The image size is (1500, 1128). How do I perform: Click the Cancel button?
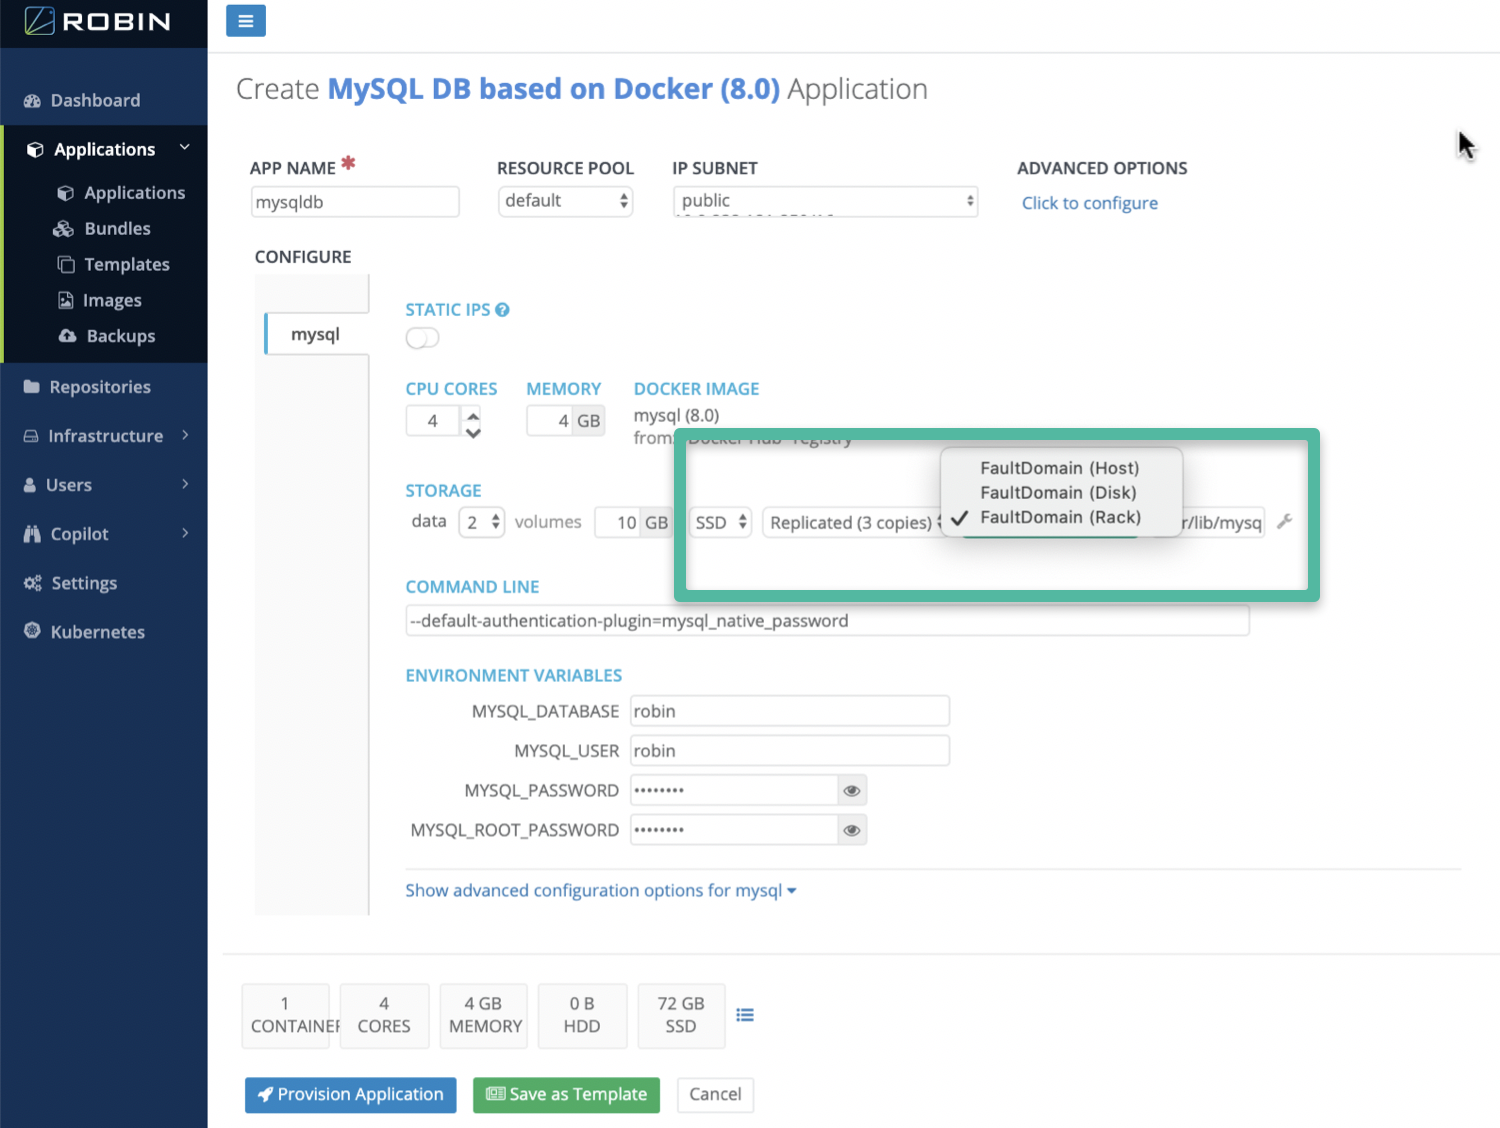[715, 1095]
